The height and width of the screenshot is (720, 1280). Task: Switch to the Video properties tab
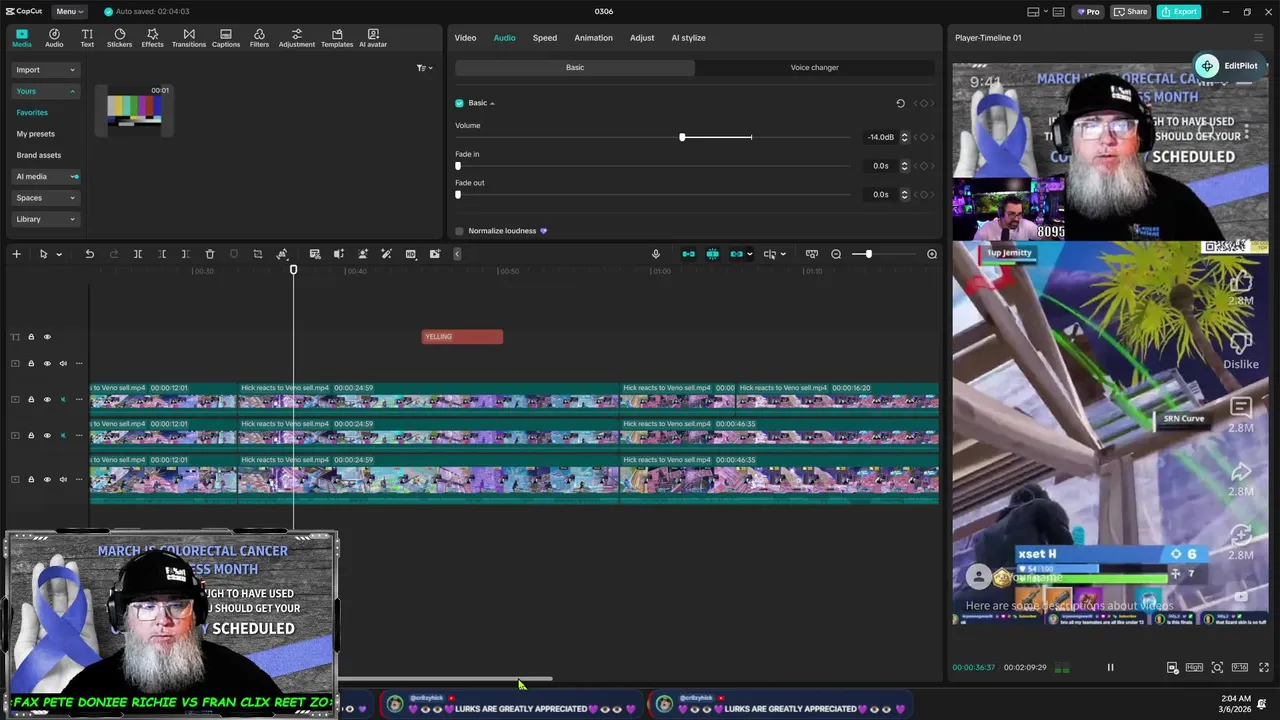(x=466, y=38)
